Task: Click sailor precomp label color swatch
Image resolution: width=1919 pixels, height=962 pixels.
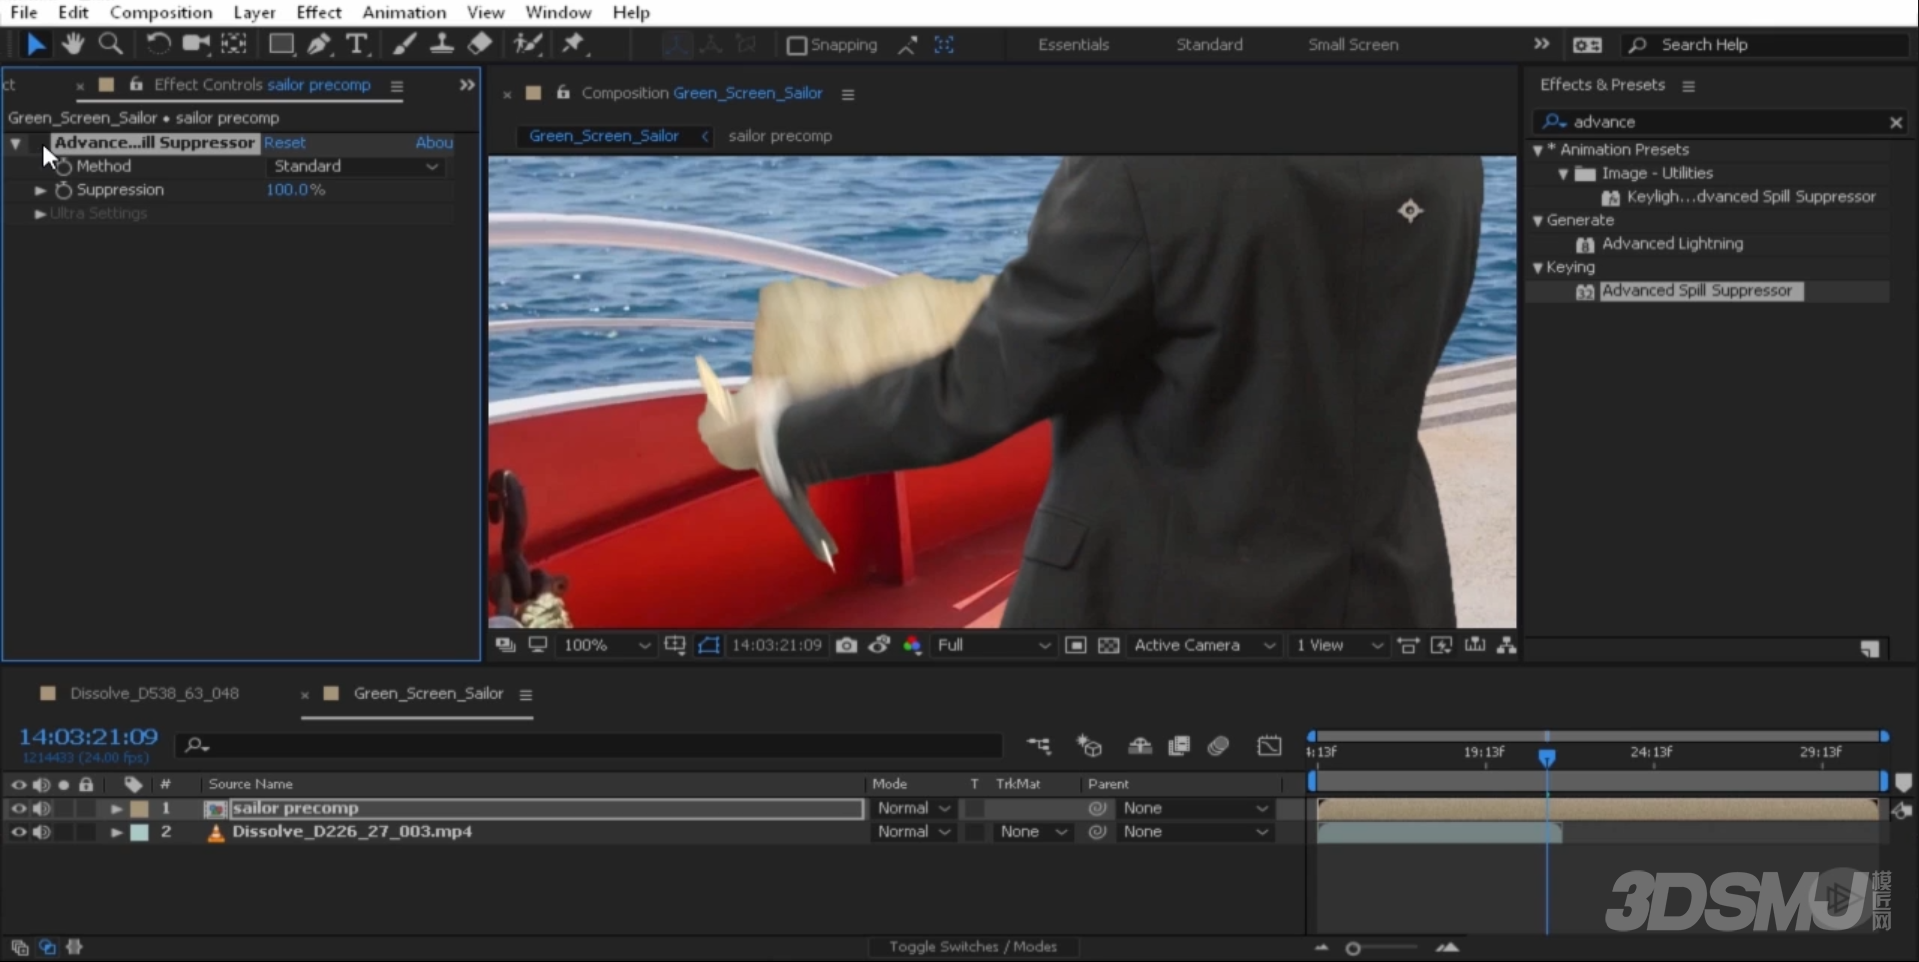Action: click(x=140, y=808)
